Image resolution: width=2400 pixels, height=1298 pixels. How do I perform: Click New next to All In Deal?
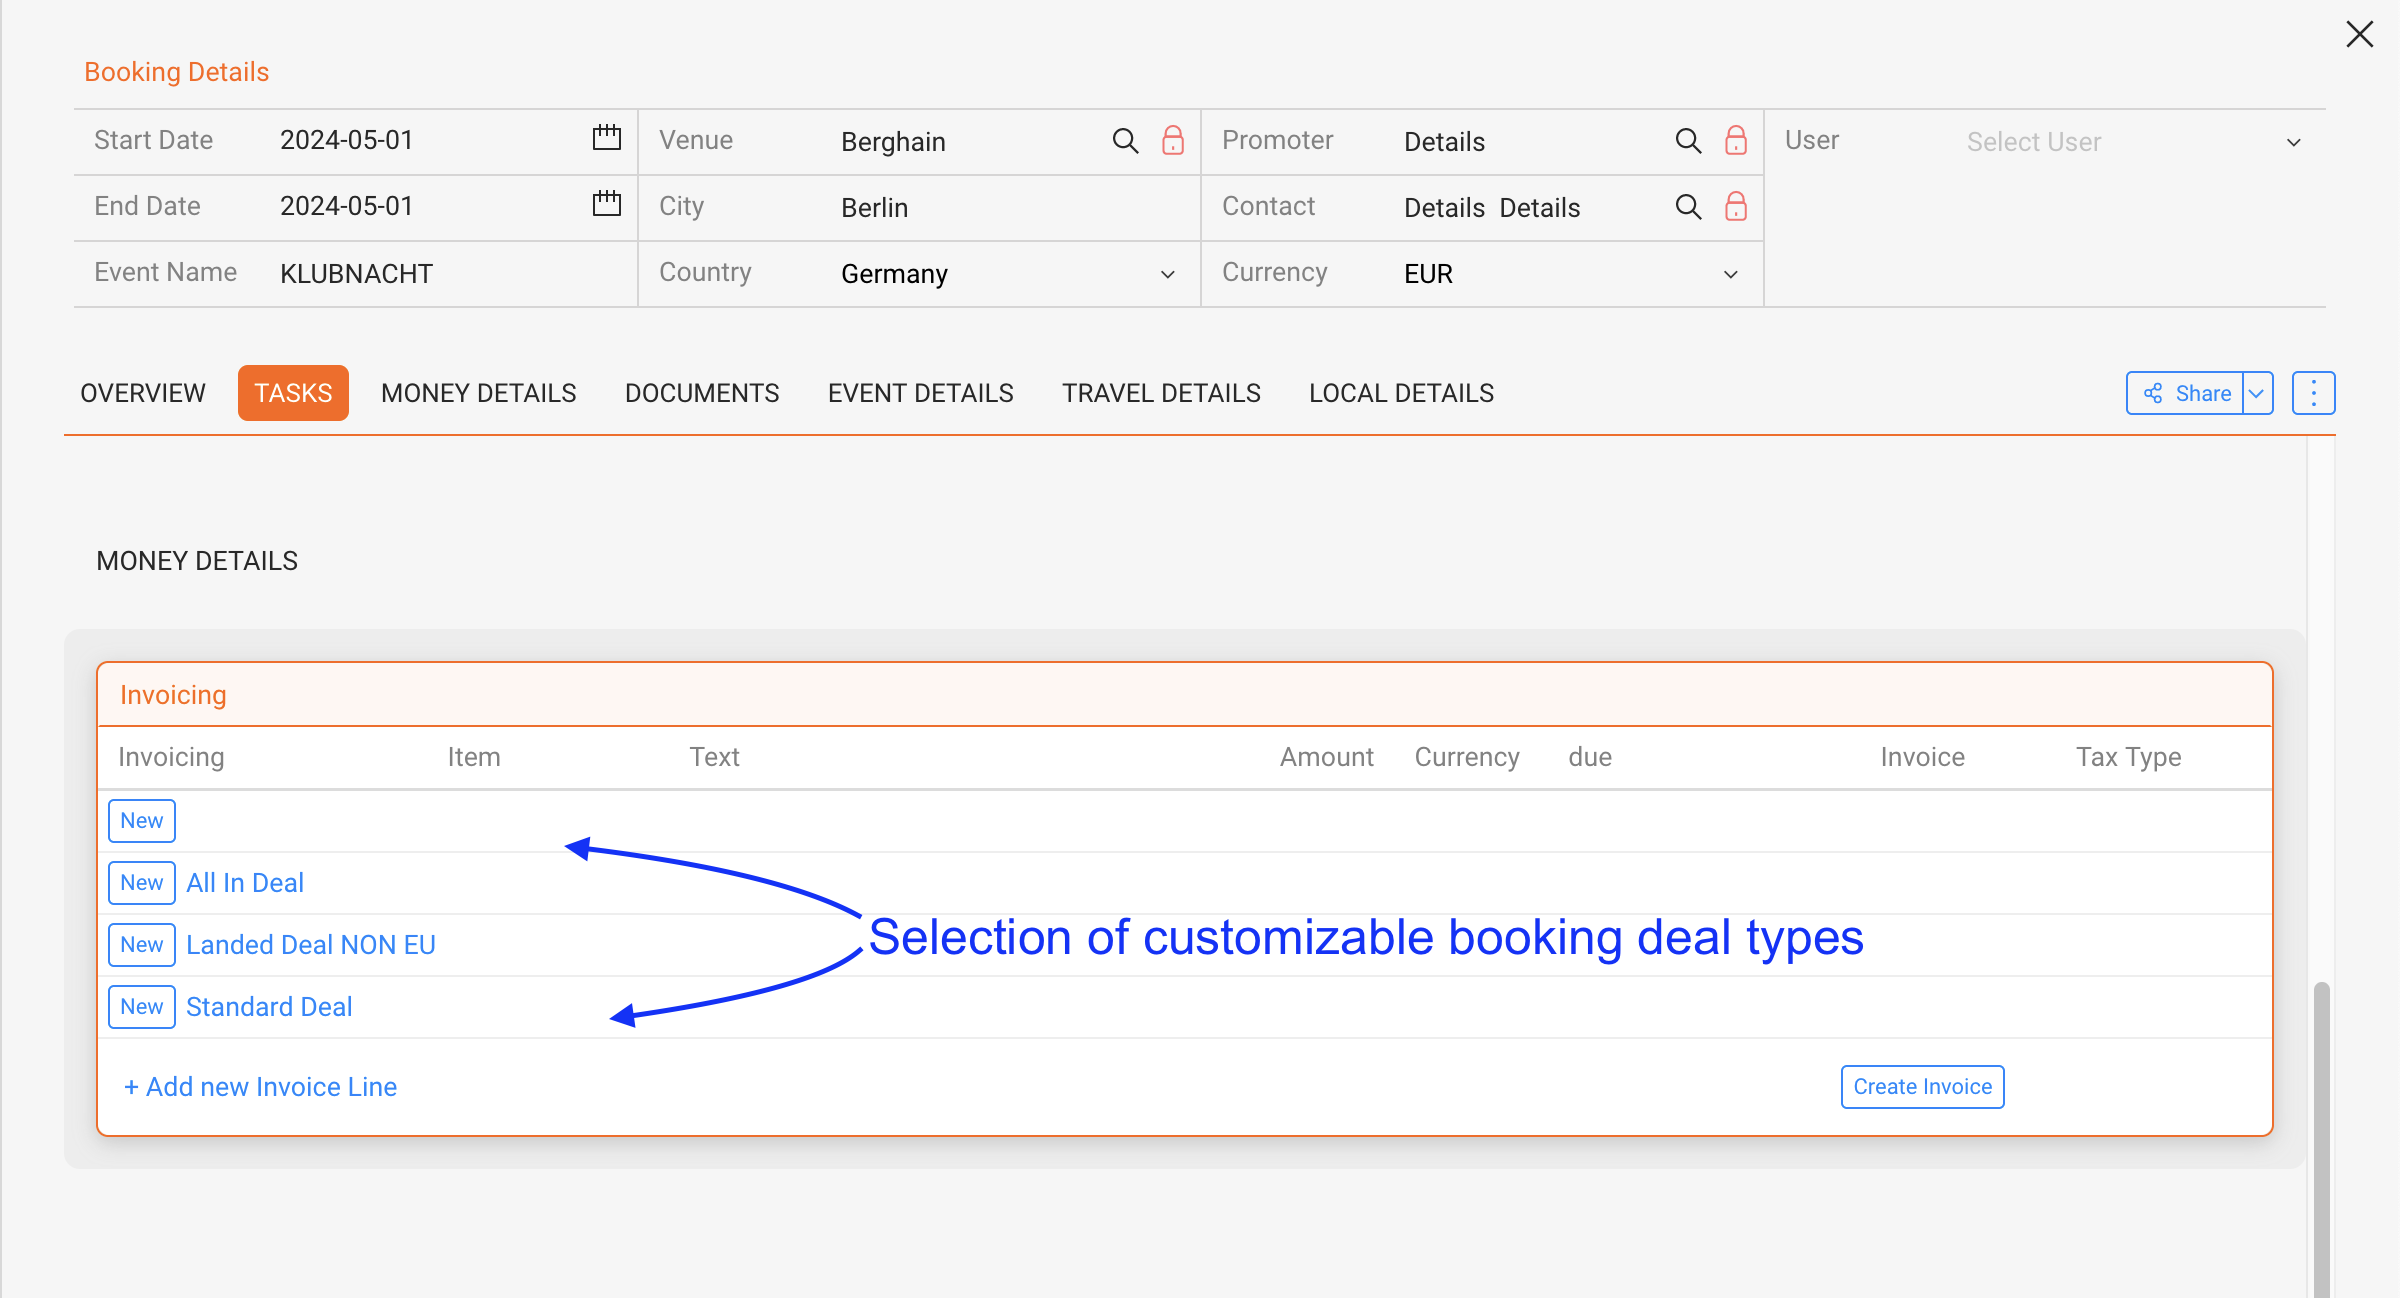point(142,883)
